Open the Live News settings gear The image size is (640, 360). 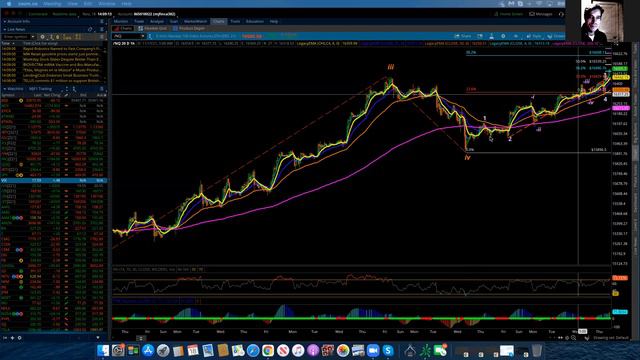[x=42, y=37]
